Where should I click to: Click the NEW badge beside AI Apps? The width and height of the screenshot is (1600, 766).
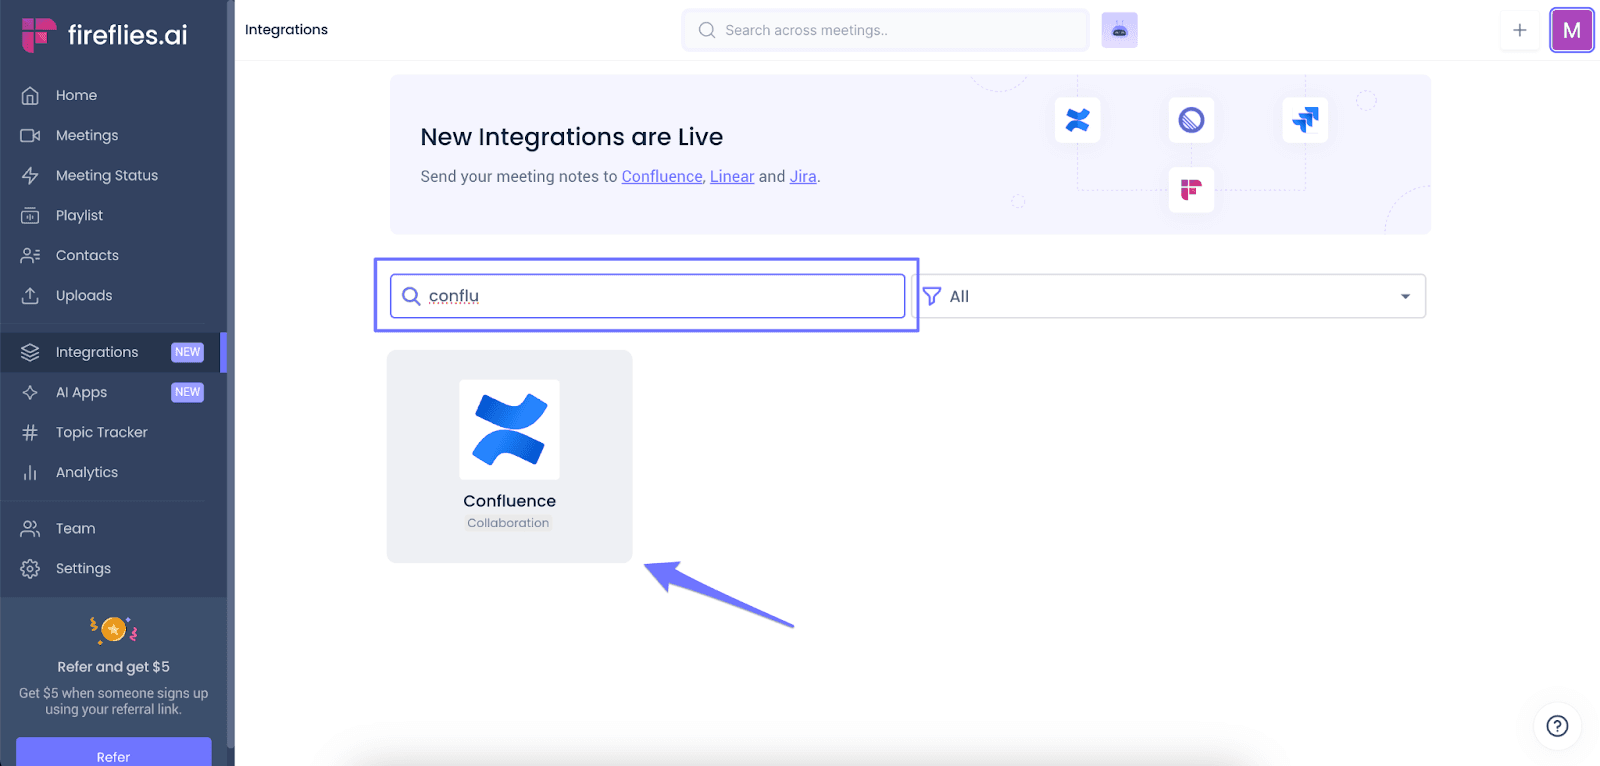[187, 392]
